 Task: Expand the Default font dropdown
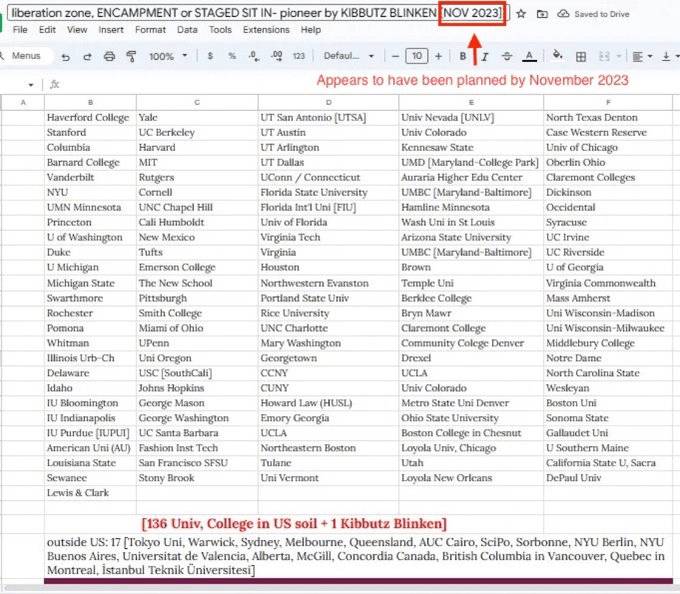pyautogui.click(x=350, y=56)
